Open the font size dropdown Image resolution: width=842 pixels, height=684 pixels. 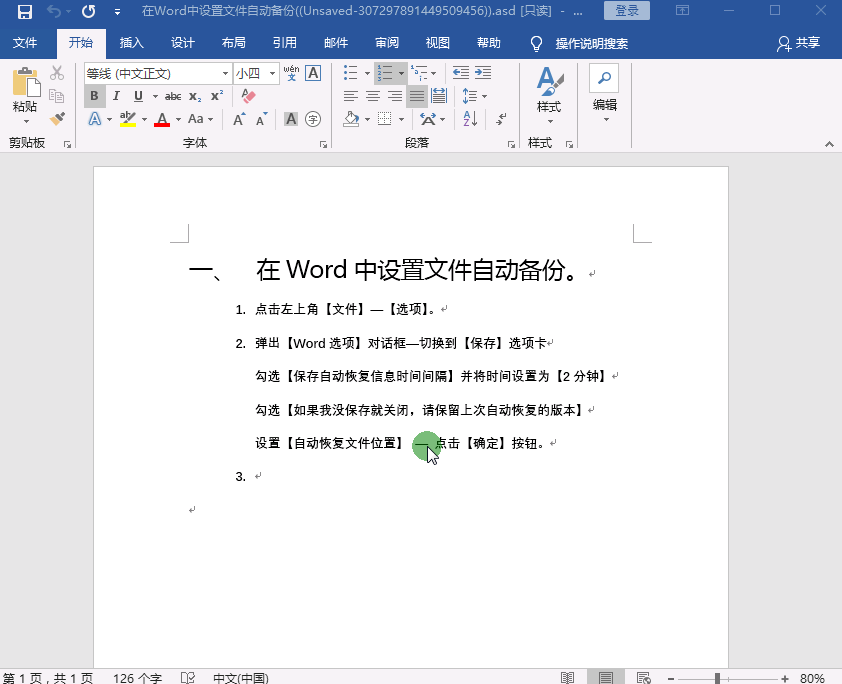pos(271,71)
